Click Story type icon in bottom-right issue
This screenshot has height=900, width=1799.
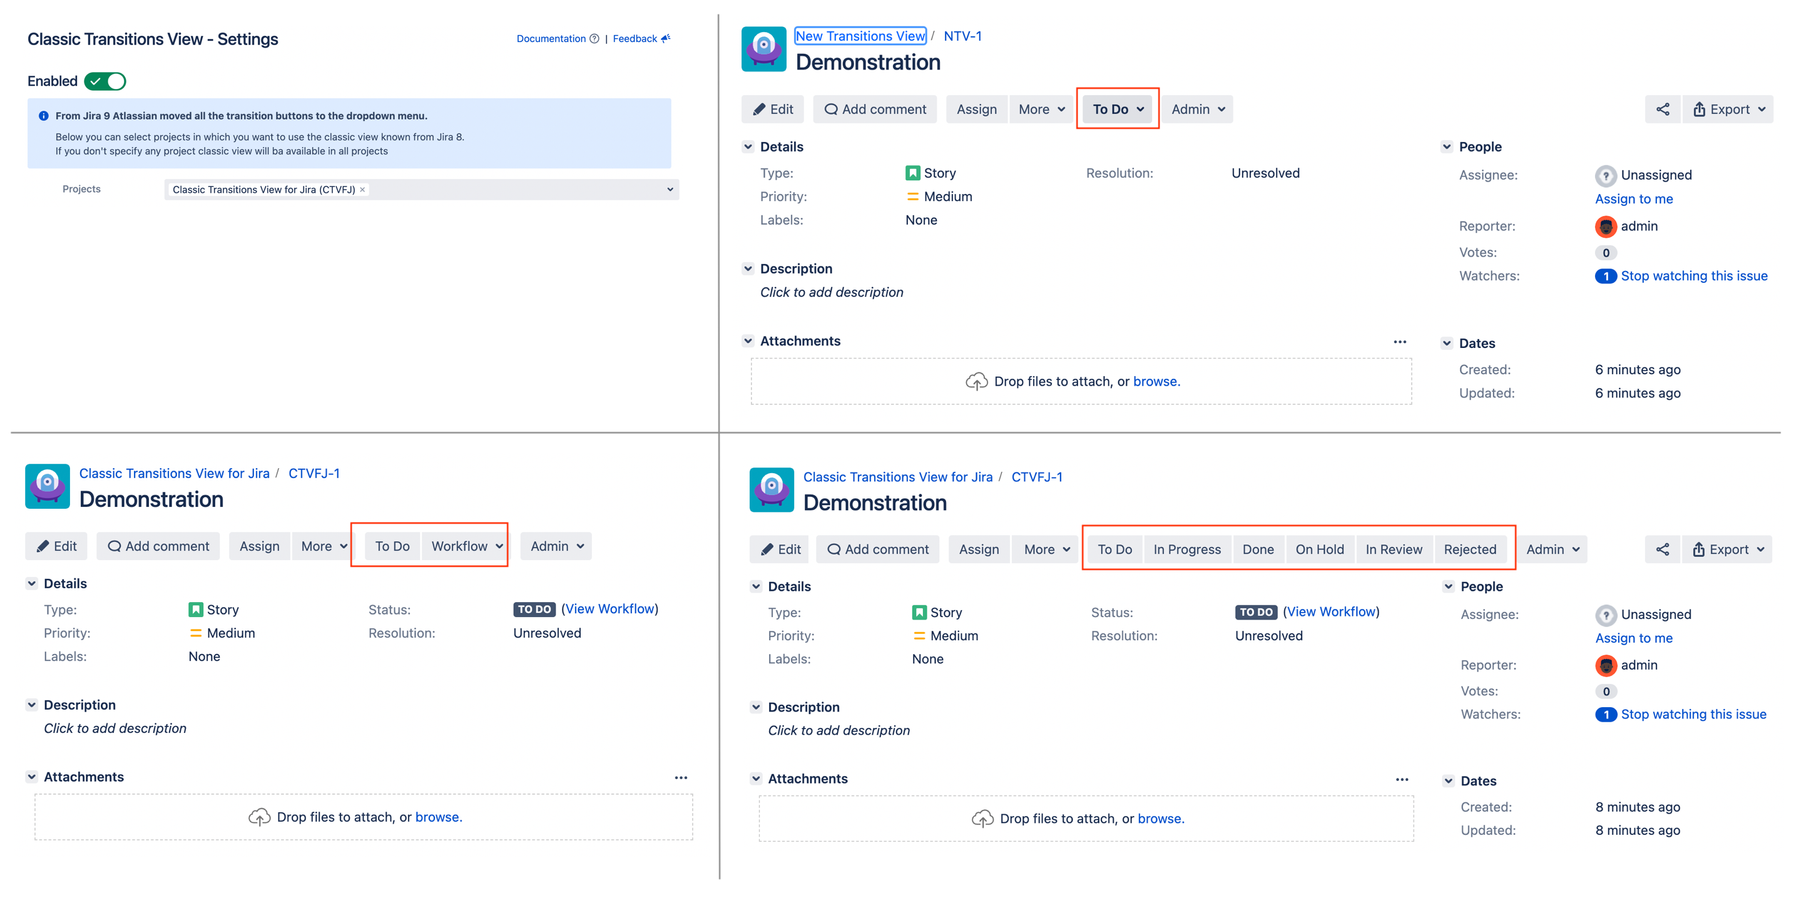pos(918,612)
